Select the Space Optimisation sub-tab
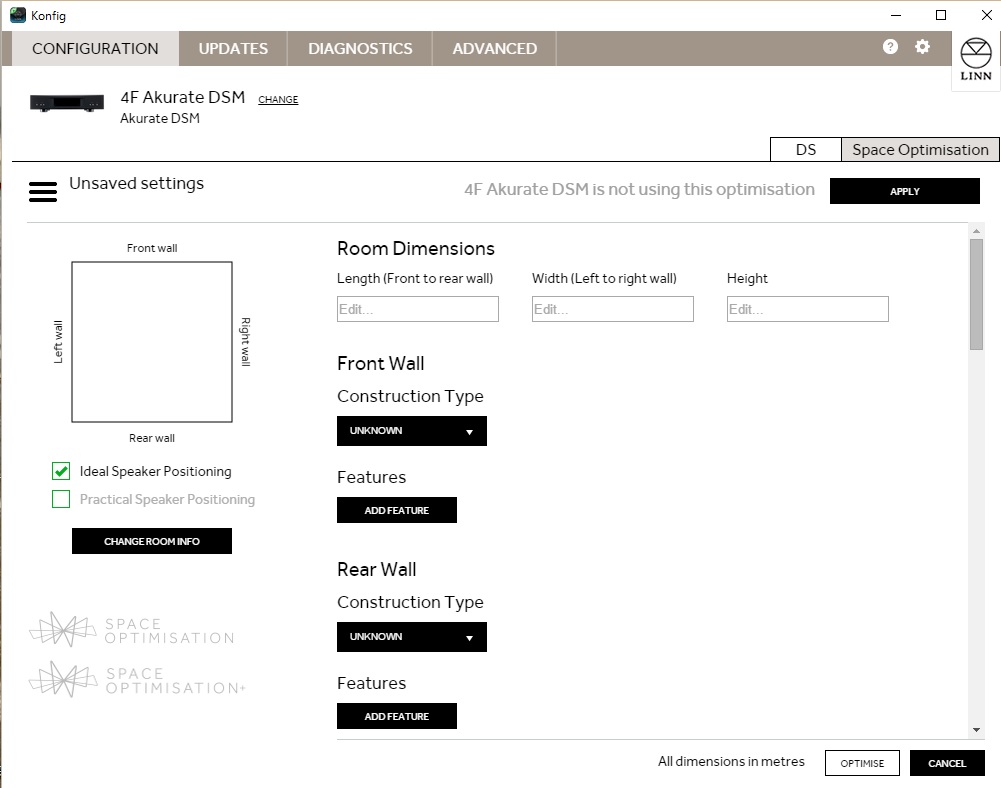 coord(921,149)
